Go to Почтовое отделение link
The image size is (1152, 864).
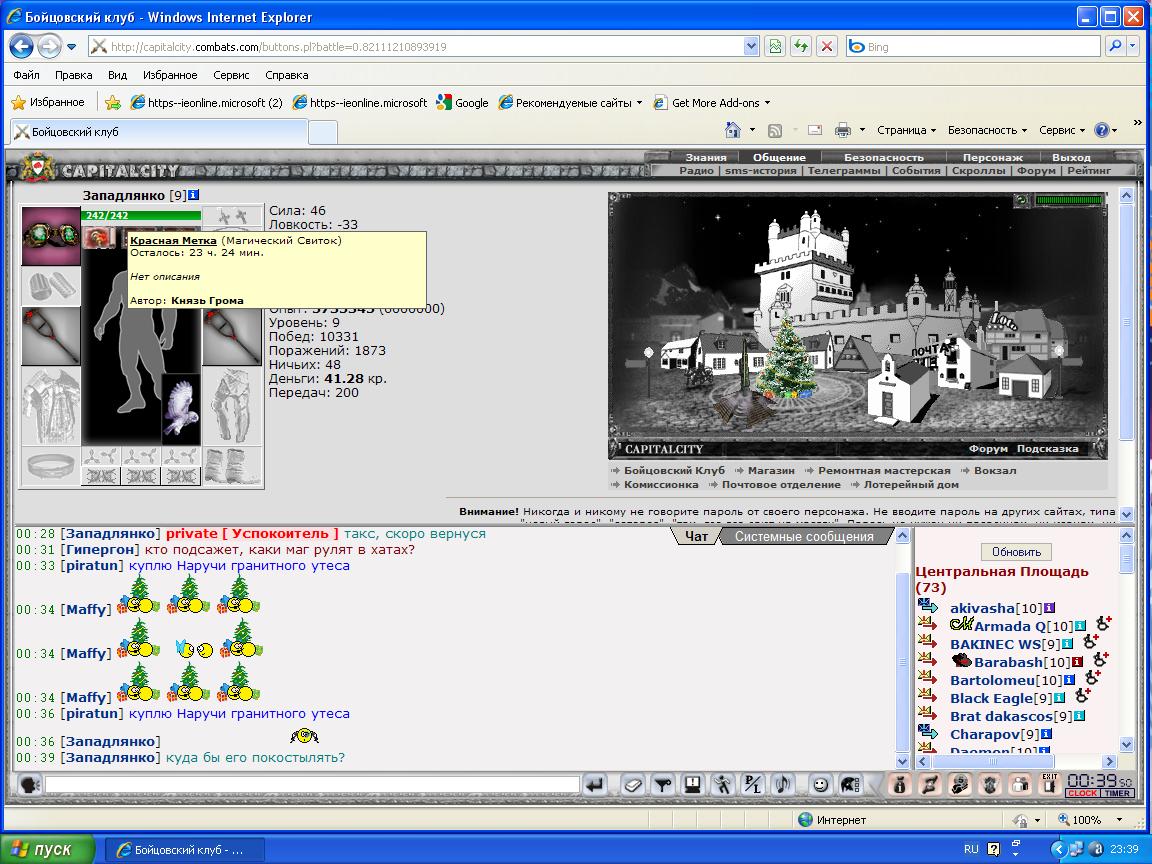click(x=780, y=484)
